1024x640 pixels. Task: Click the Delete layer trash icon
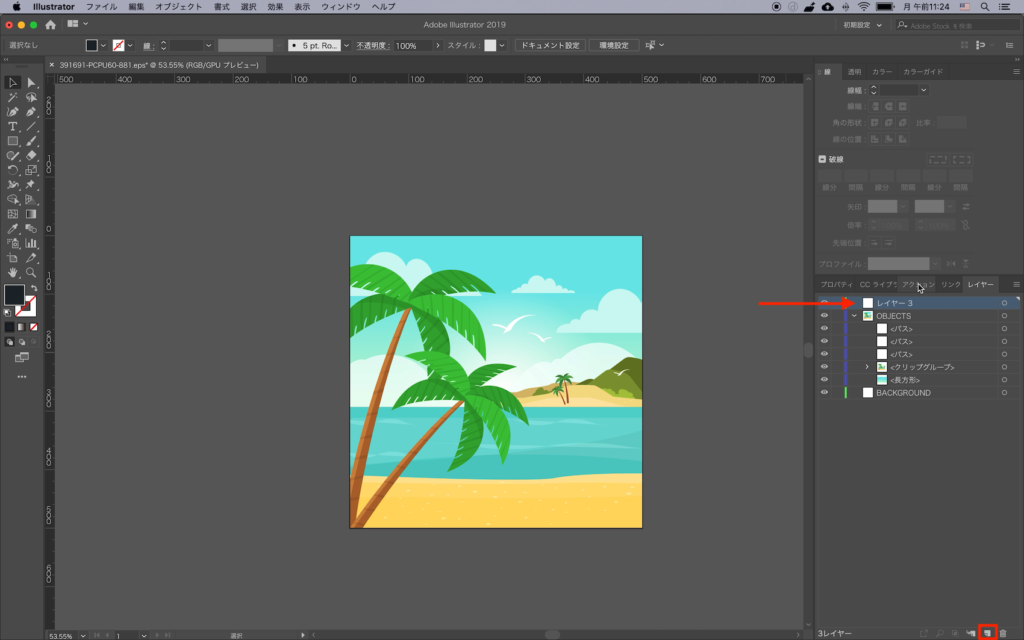click(x=1003, y=633)
